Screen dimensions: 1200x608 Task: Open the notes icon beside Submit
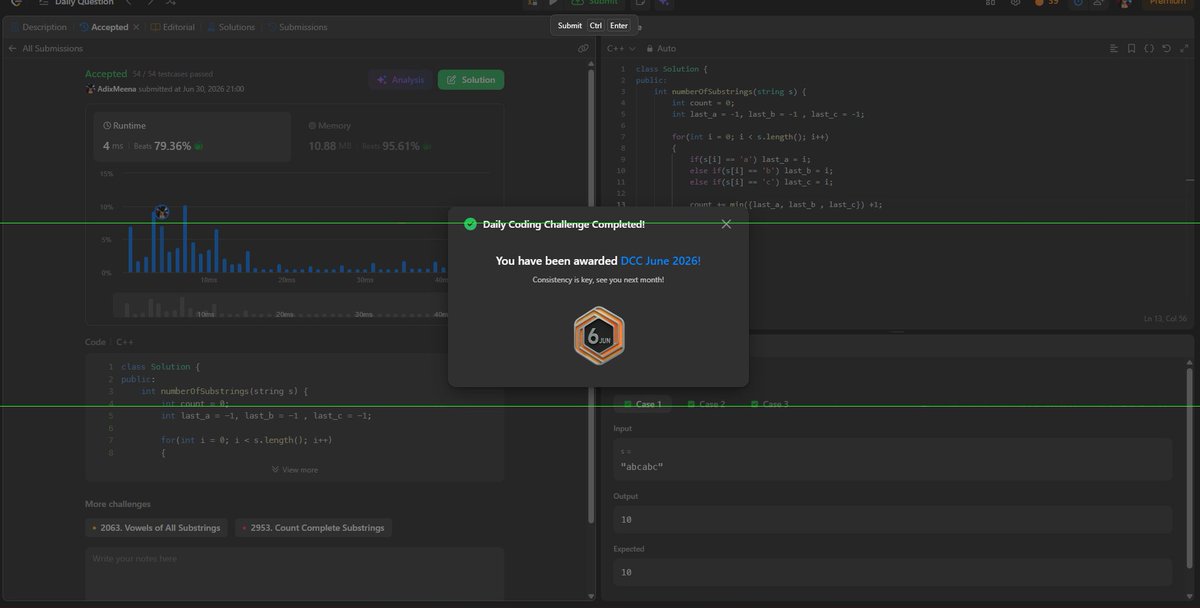(x=640, y=3)
